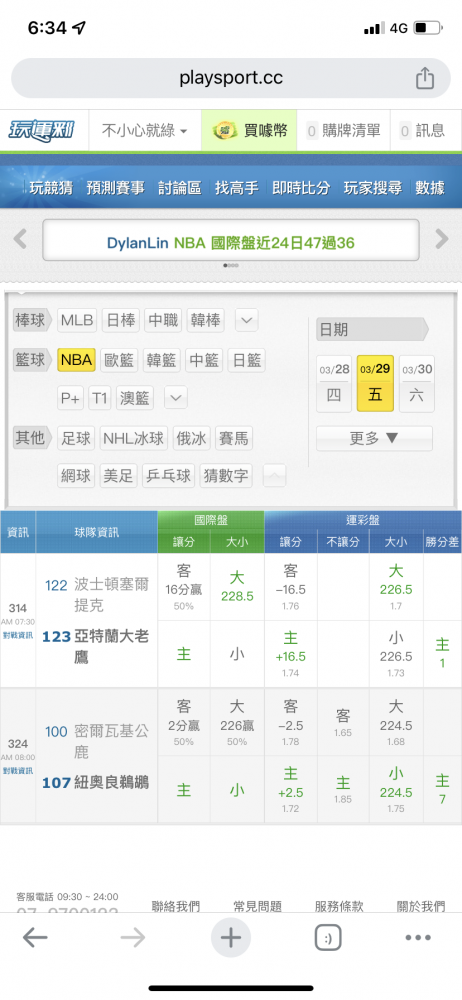Open 討論區 forum
The height and width of the screenshot is (1000, 462).
coord(179,188)
